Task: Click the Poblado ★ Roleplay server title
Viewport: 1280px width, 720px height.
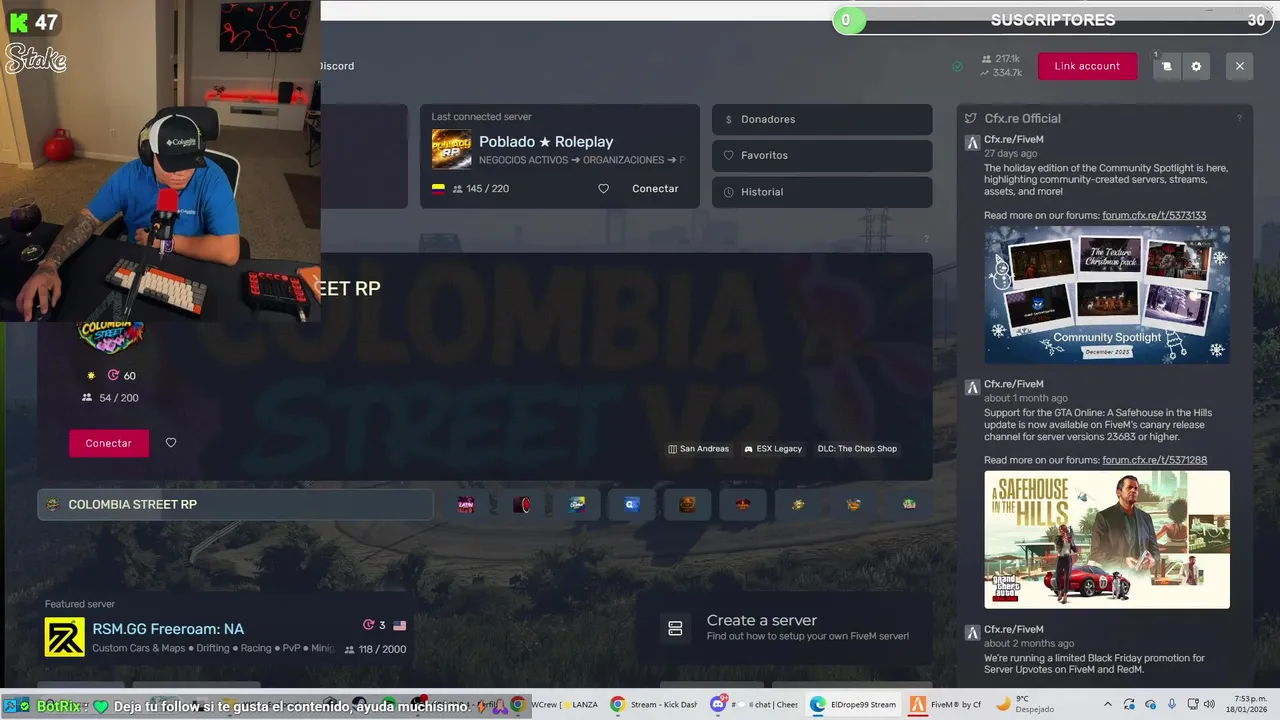Action: pos(546,142)
